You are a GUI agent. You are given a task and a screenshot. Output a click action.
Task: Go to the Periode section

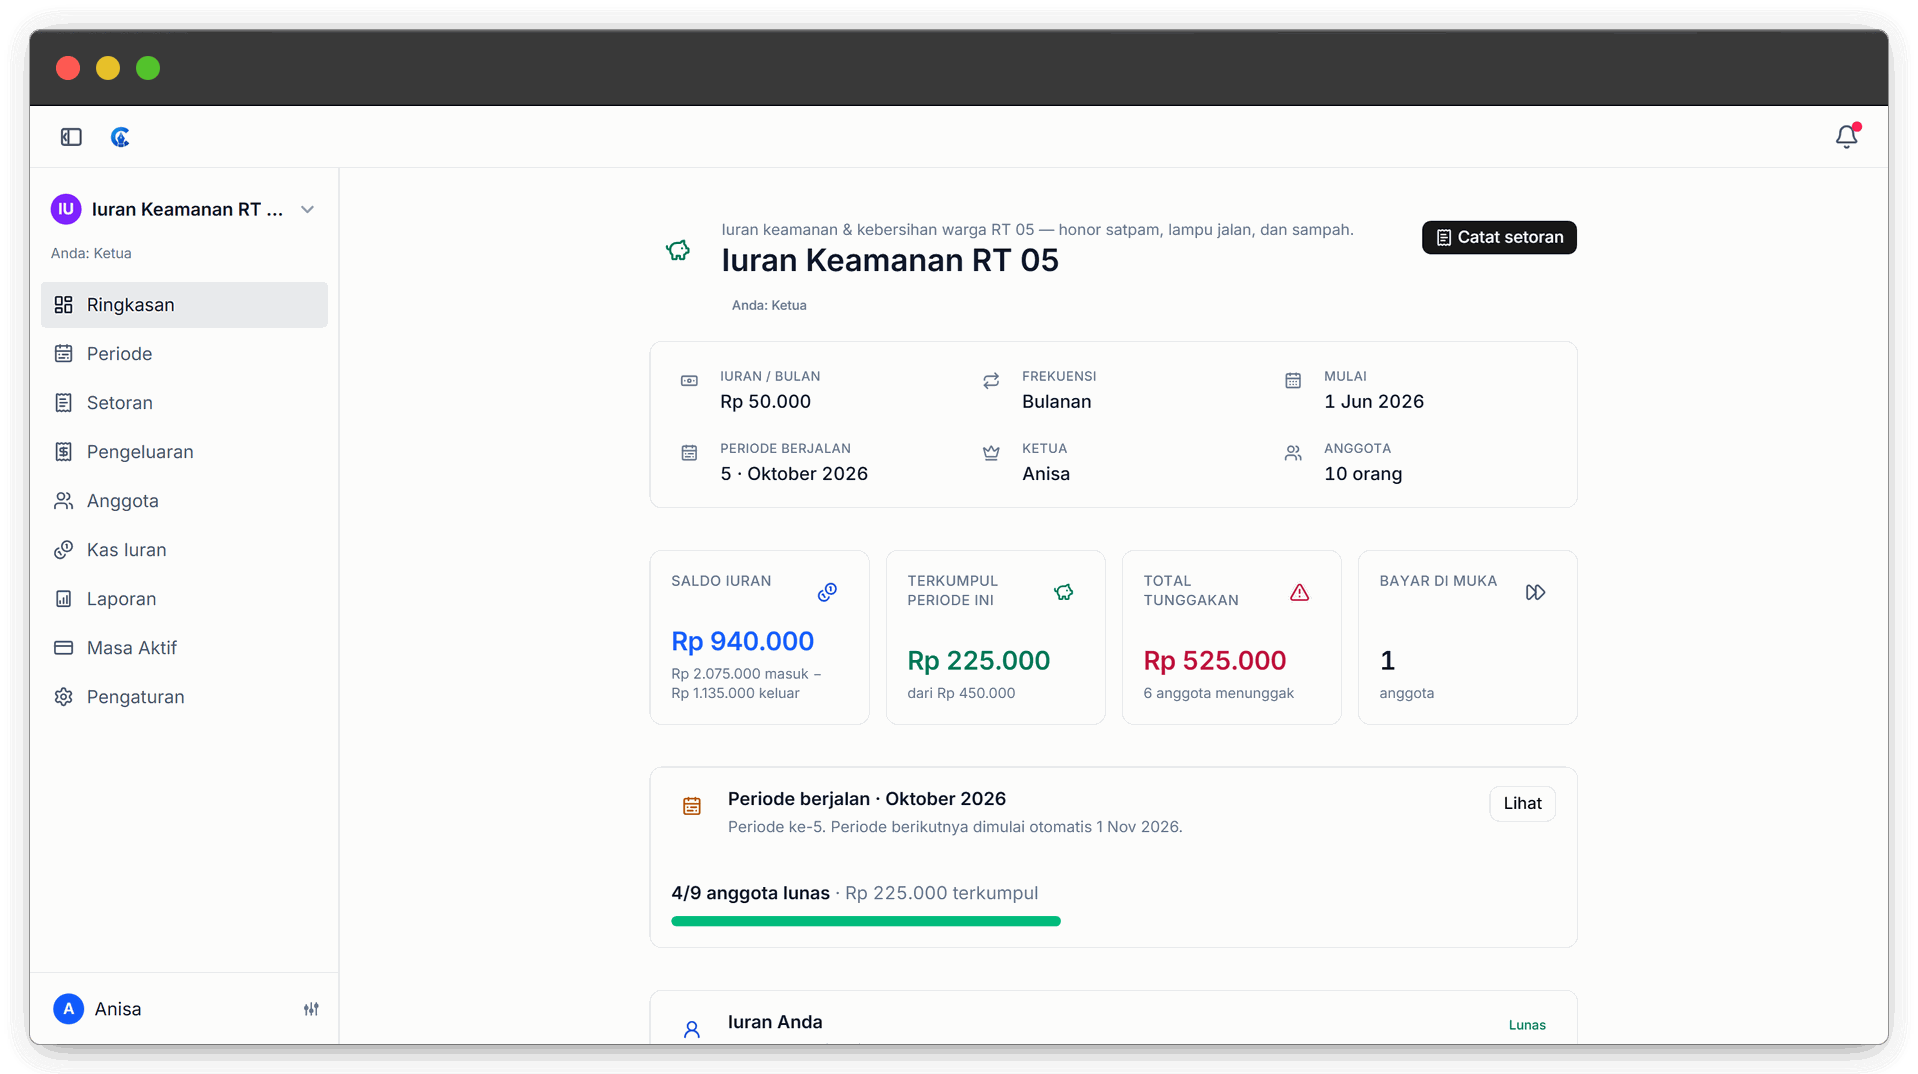coord(184,354)
